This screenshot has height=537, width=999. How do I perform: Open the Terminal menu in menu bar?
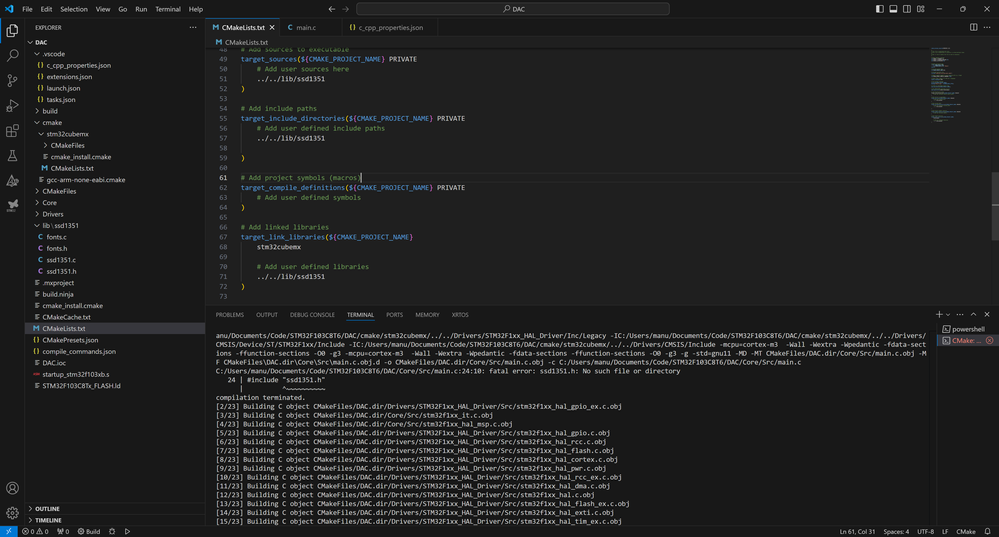pos(168,9)
